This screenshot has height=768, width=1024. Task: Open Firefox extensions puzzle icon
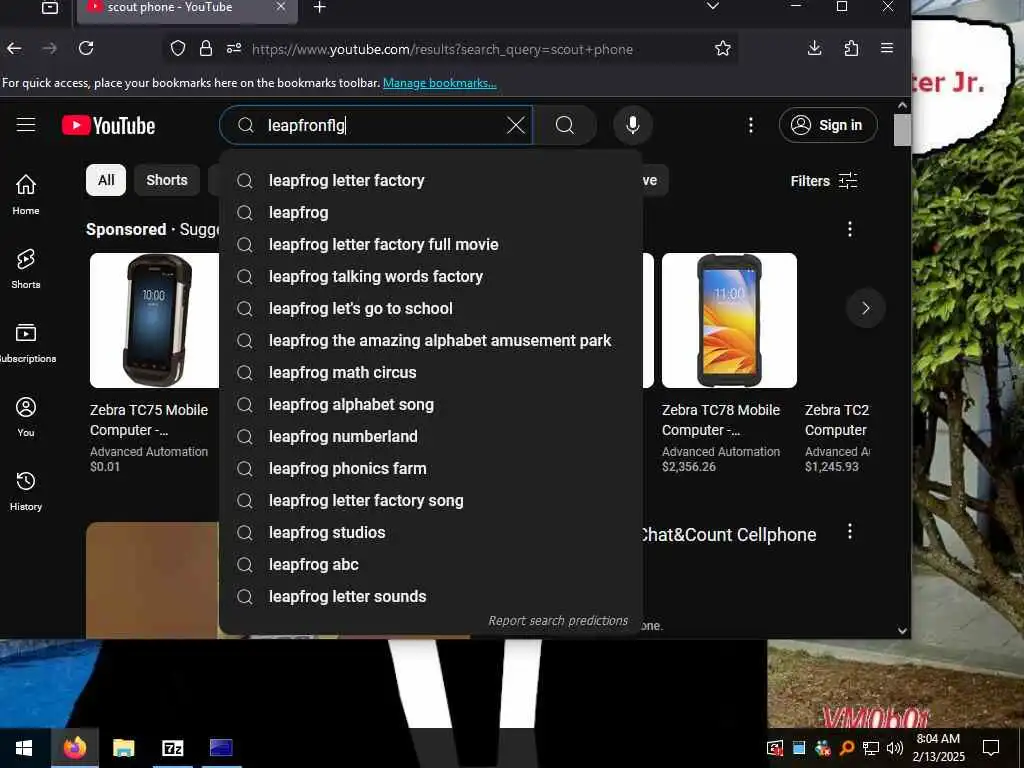[851, 48]
